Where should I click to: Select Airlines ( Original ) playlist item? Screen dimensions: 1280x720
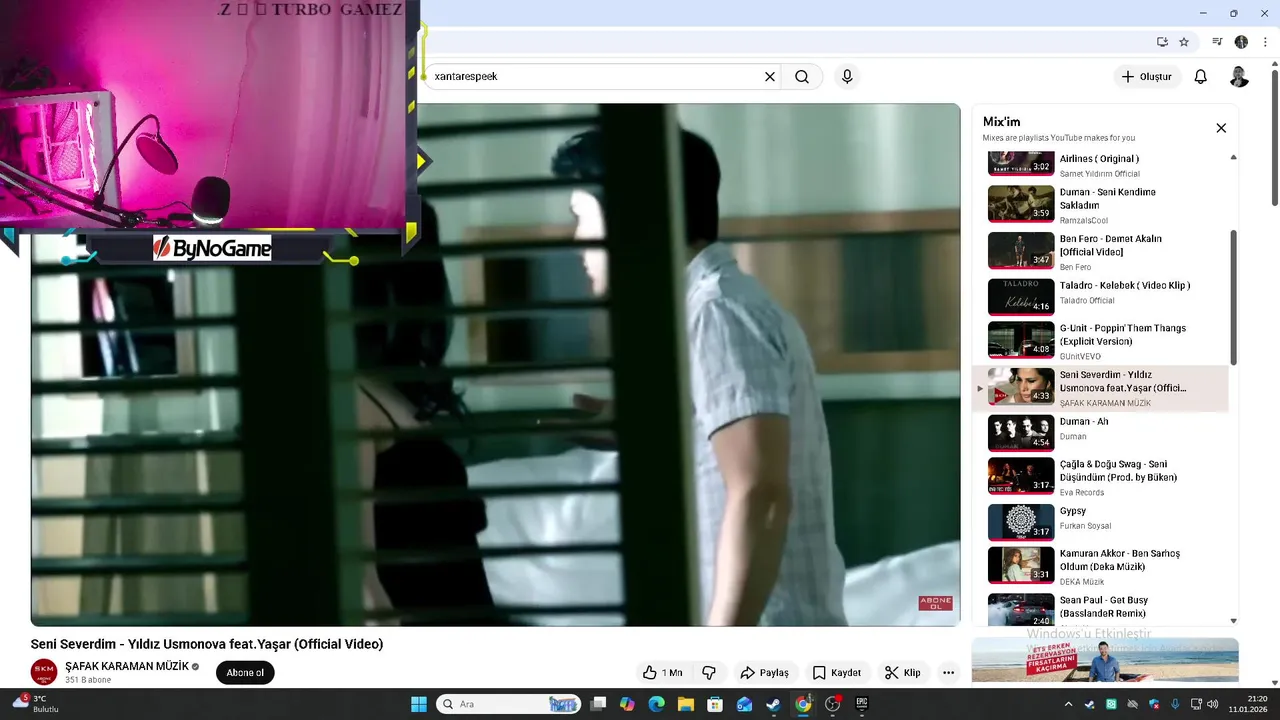[1102, 164]
